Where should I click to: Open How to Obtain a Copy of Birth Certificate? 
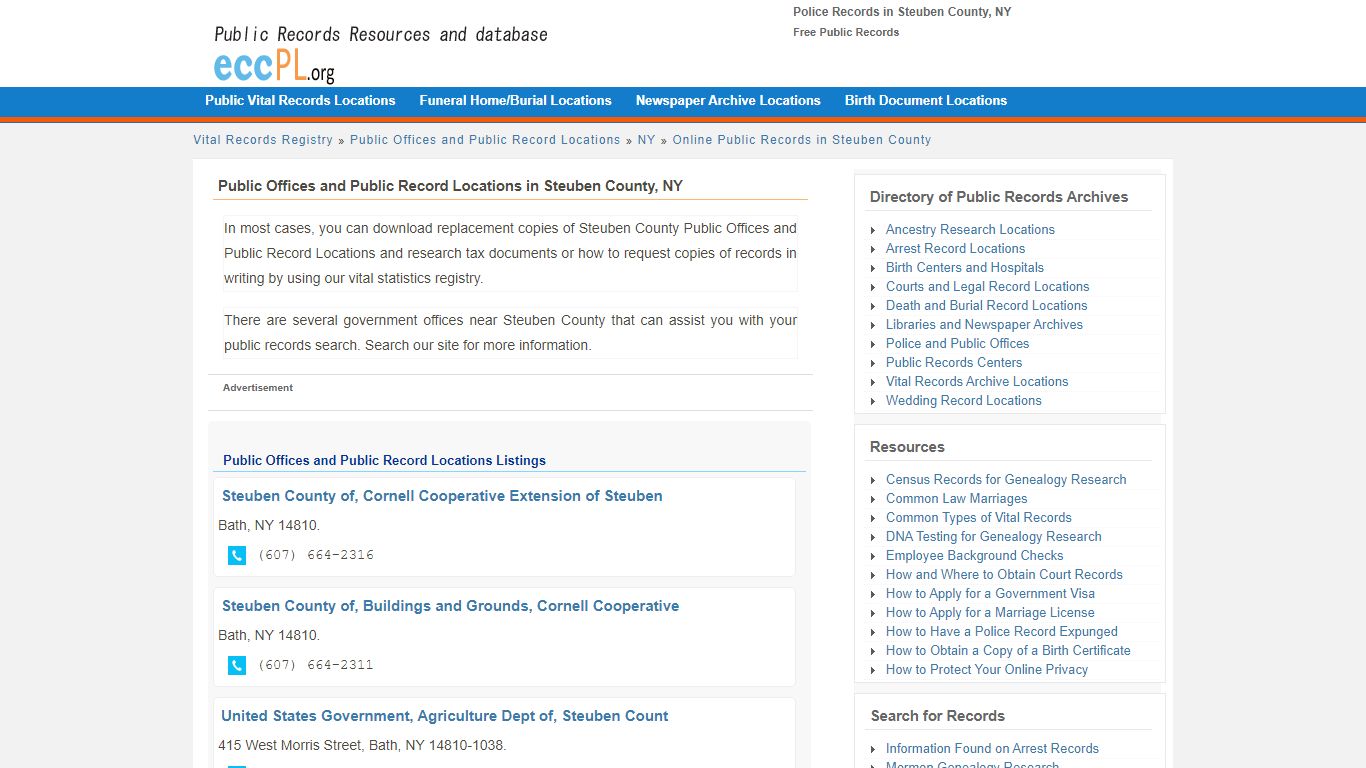point(1008,651)
